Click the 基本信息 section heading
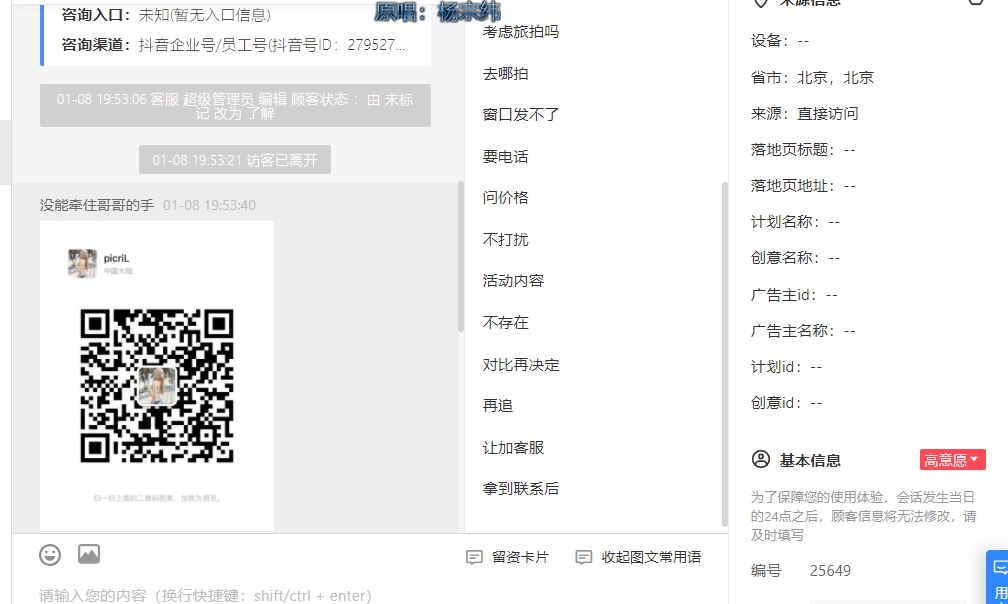Screen dimensions: 1008x604 click(810, 461)
